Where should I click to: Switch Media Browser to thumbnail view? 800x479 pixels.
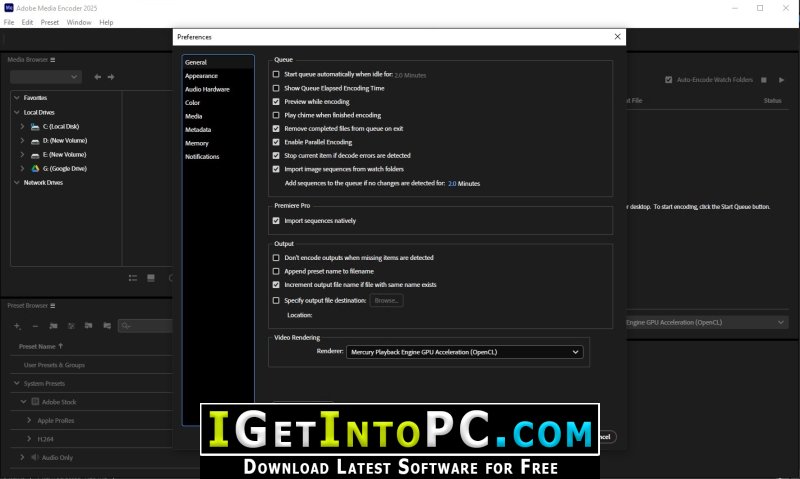click(151, 278)
